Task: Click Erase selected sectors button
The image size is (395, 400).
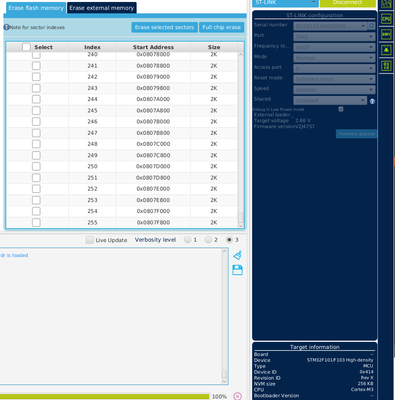Action: pyautogui.click(x=164, y=27)
